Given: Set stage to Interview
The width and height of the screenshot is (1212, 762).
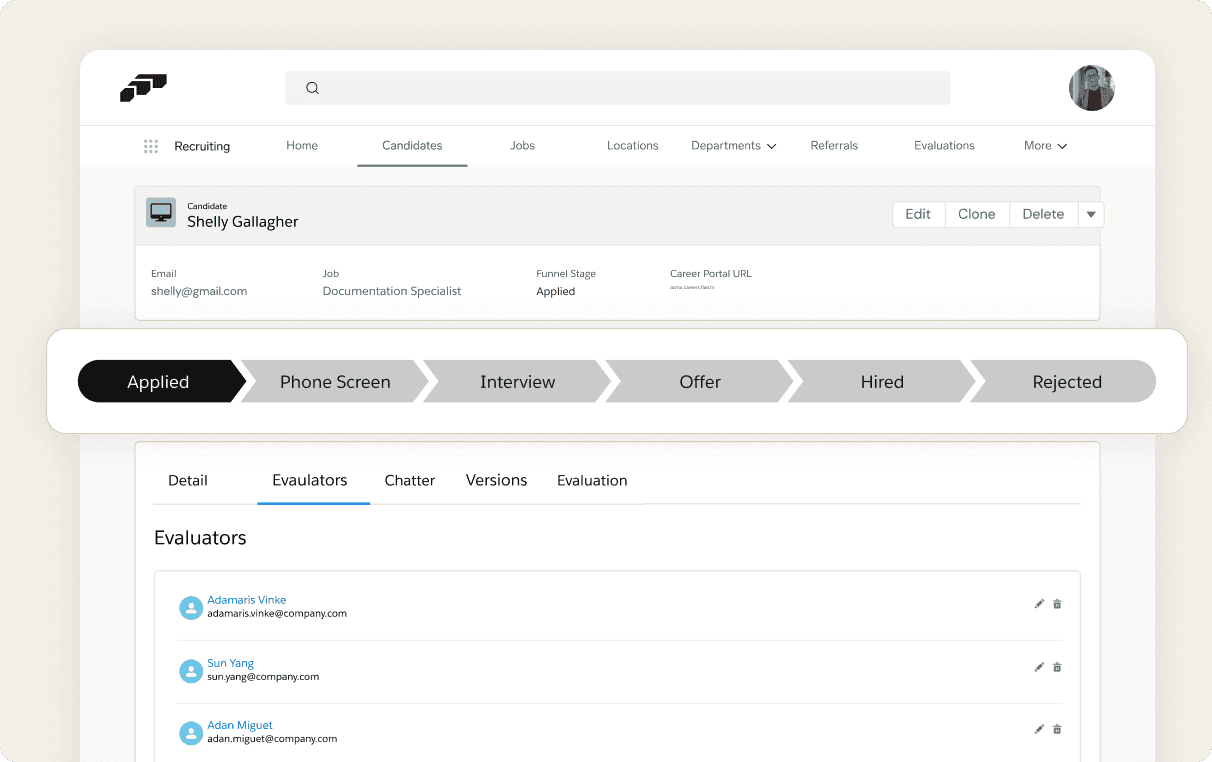Looking at the screenshot, I should (517, 382).
